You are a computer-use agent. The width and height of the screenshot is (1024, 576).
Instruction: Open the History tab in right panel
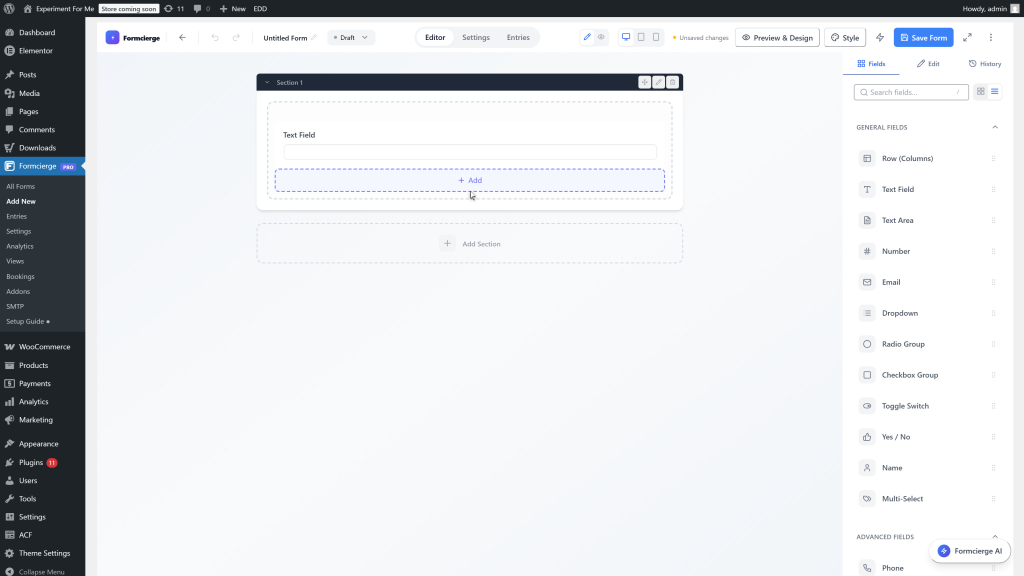tap(985, 63)
